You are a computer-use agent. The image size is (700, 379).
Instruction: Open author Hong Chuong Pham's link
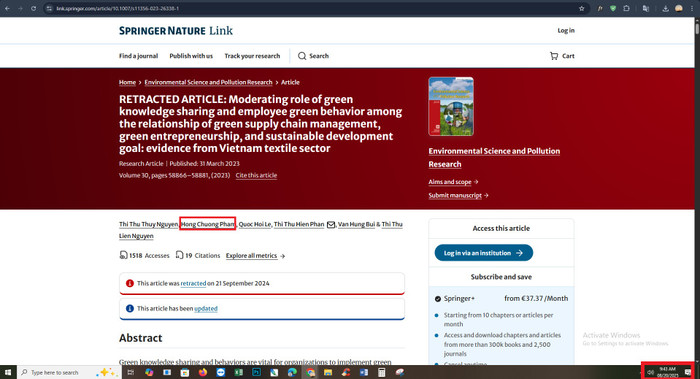[208, 224]
